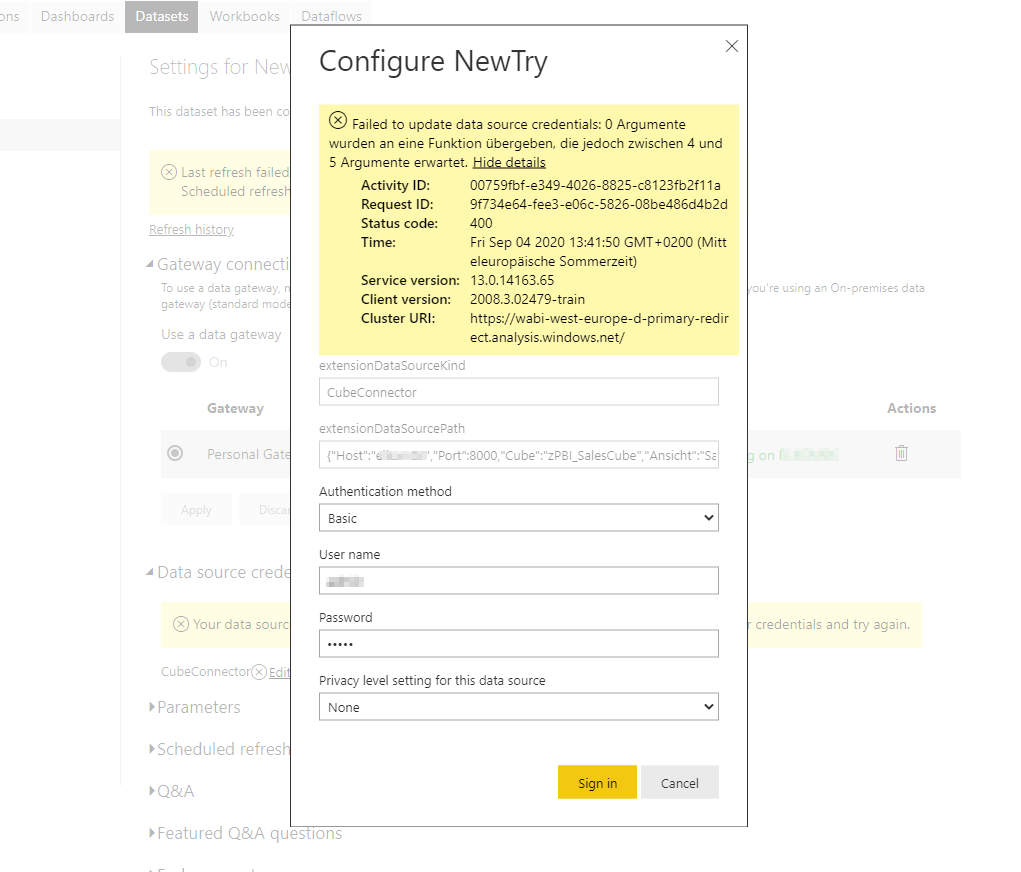This screenshot has width=1021, height=872.
Task: Click the Last refresh failed error icon
Action: pyautogui.click(x=169, y=172)
